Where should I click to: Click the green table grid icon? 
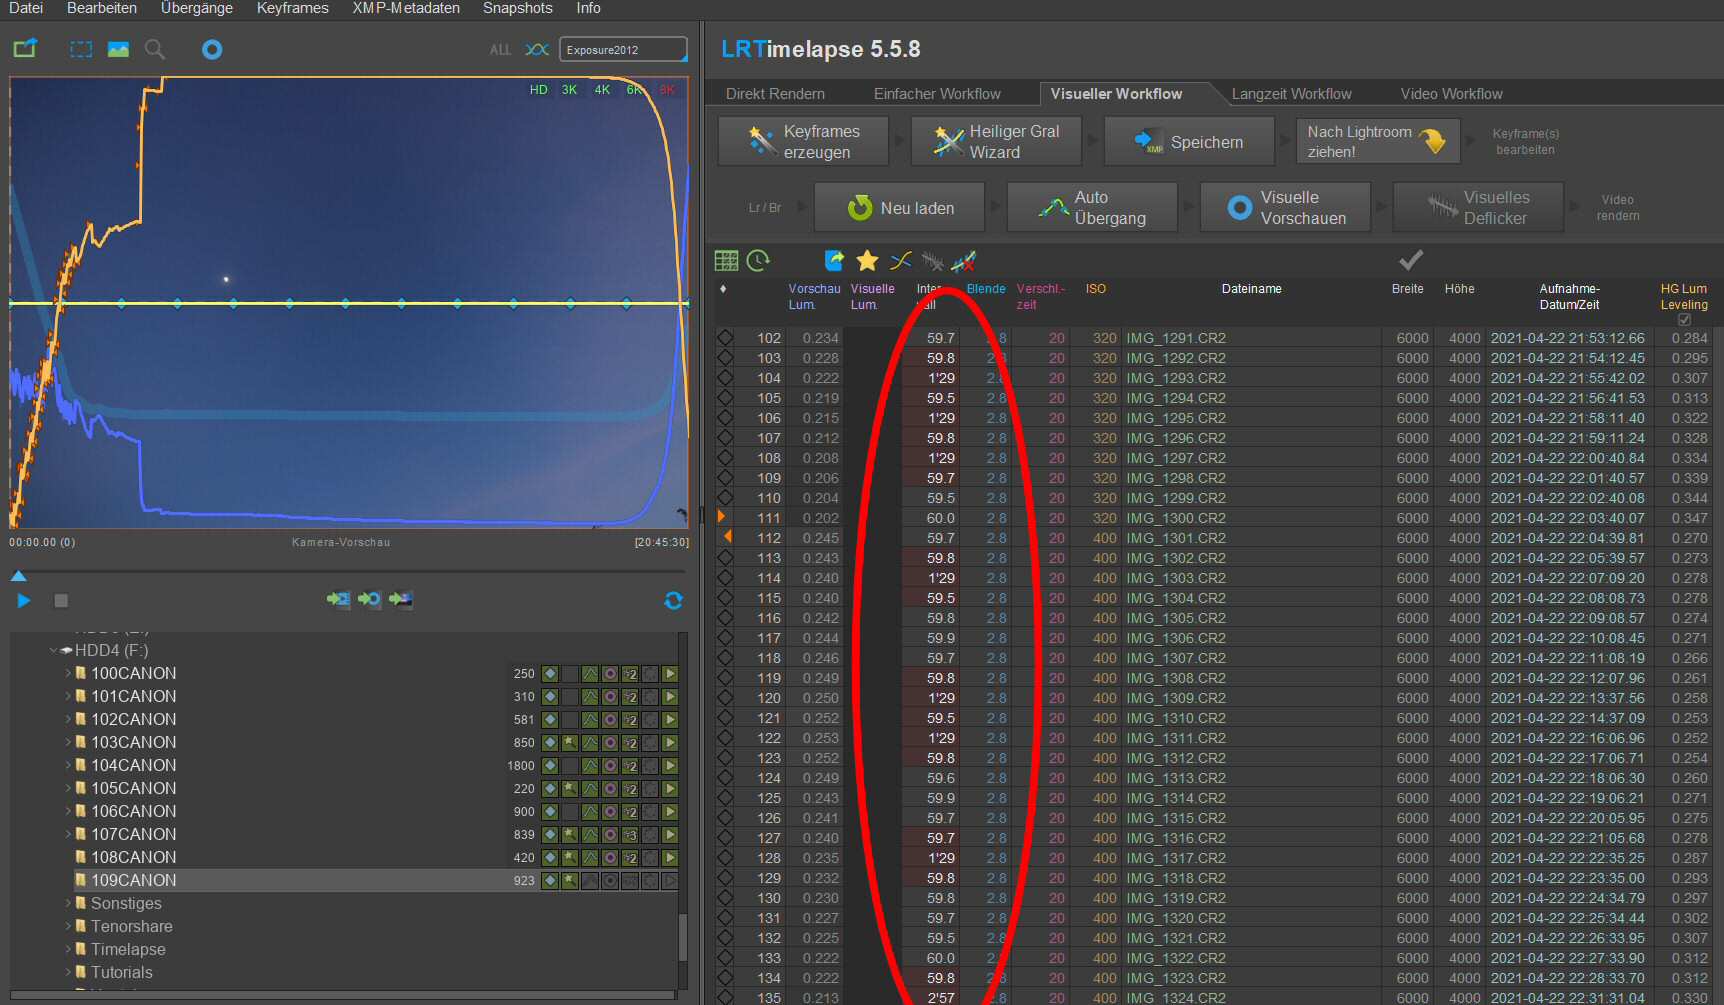point(726,261)
